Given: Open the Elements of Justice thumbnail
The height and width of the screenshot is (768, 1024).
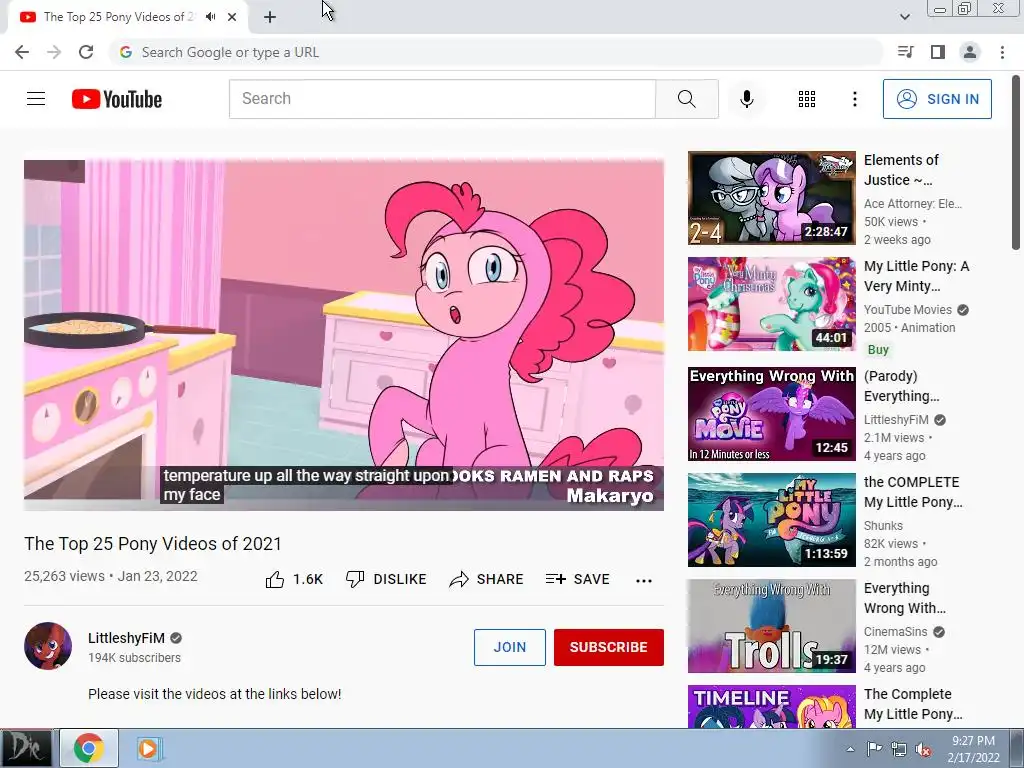Looking at the screenshot, I should (771, 198).
